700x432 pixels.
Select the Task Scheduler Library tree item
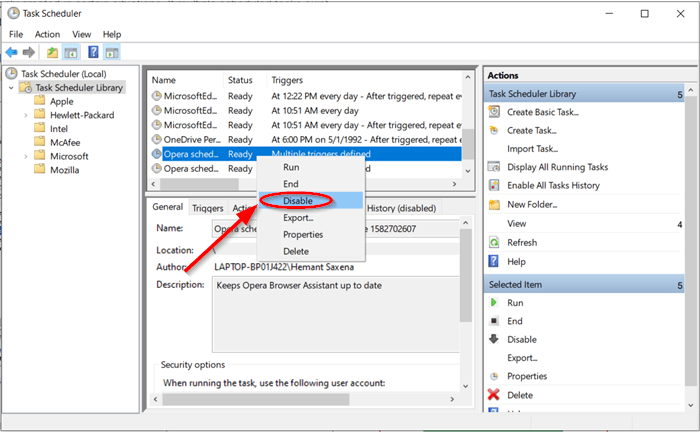79,87
